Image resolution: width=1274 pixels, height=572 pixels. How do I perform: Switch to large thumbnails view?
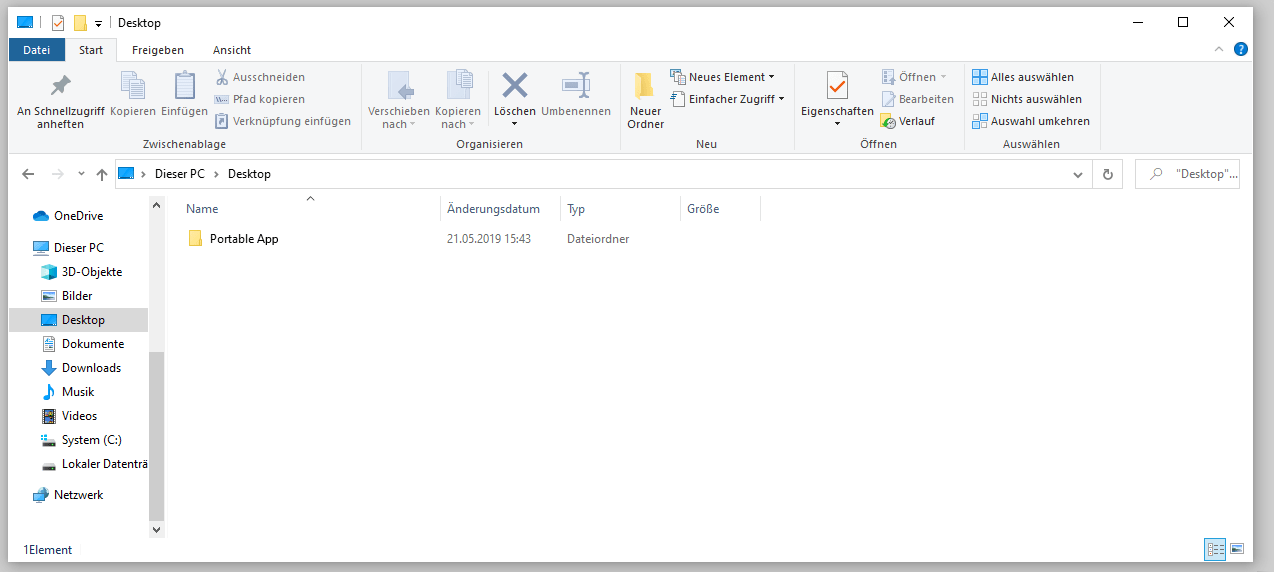coord(1237,549)
